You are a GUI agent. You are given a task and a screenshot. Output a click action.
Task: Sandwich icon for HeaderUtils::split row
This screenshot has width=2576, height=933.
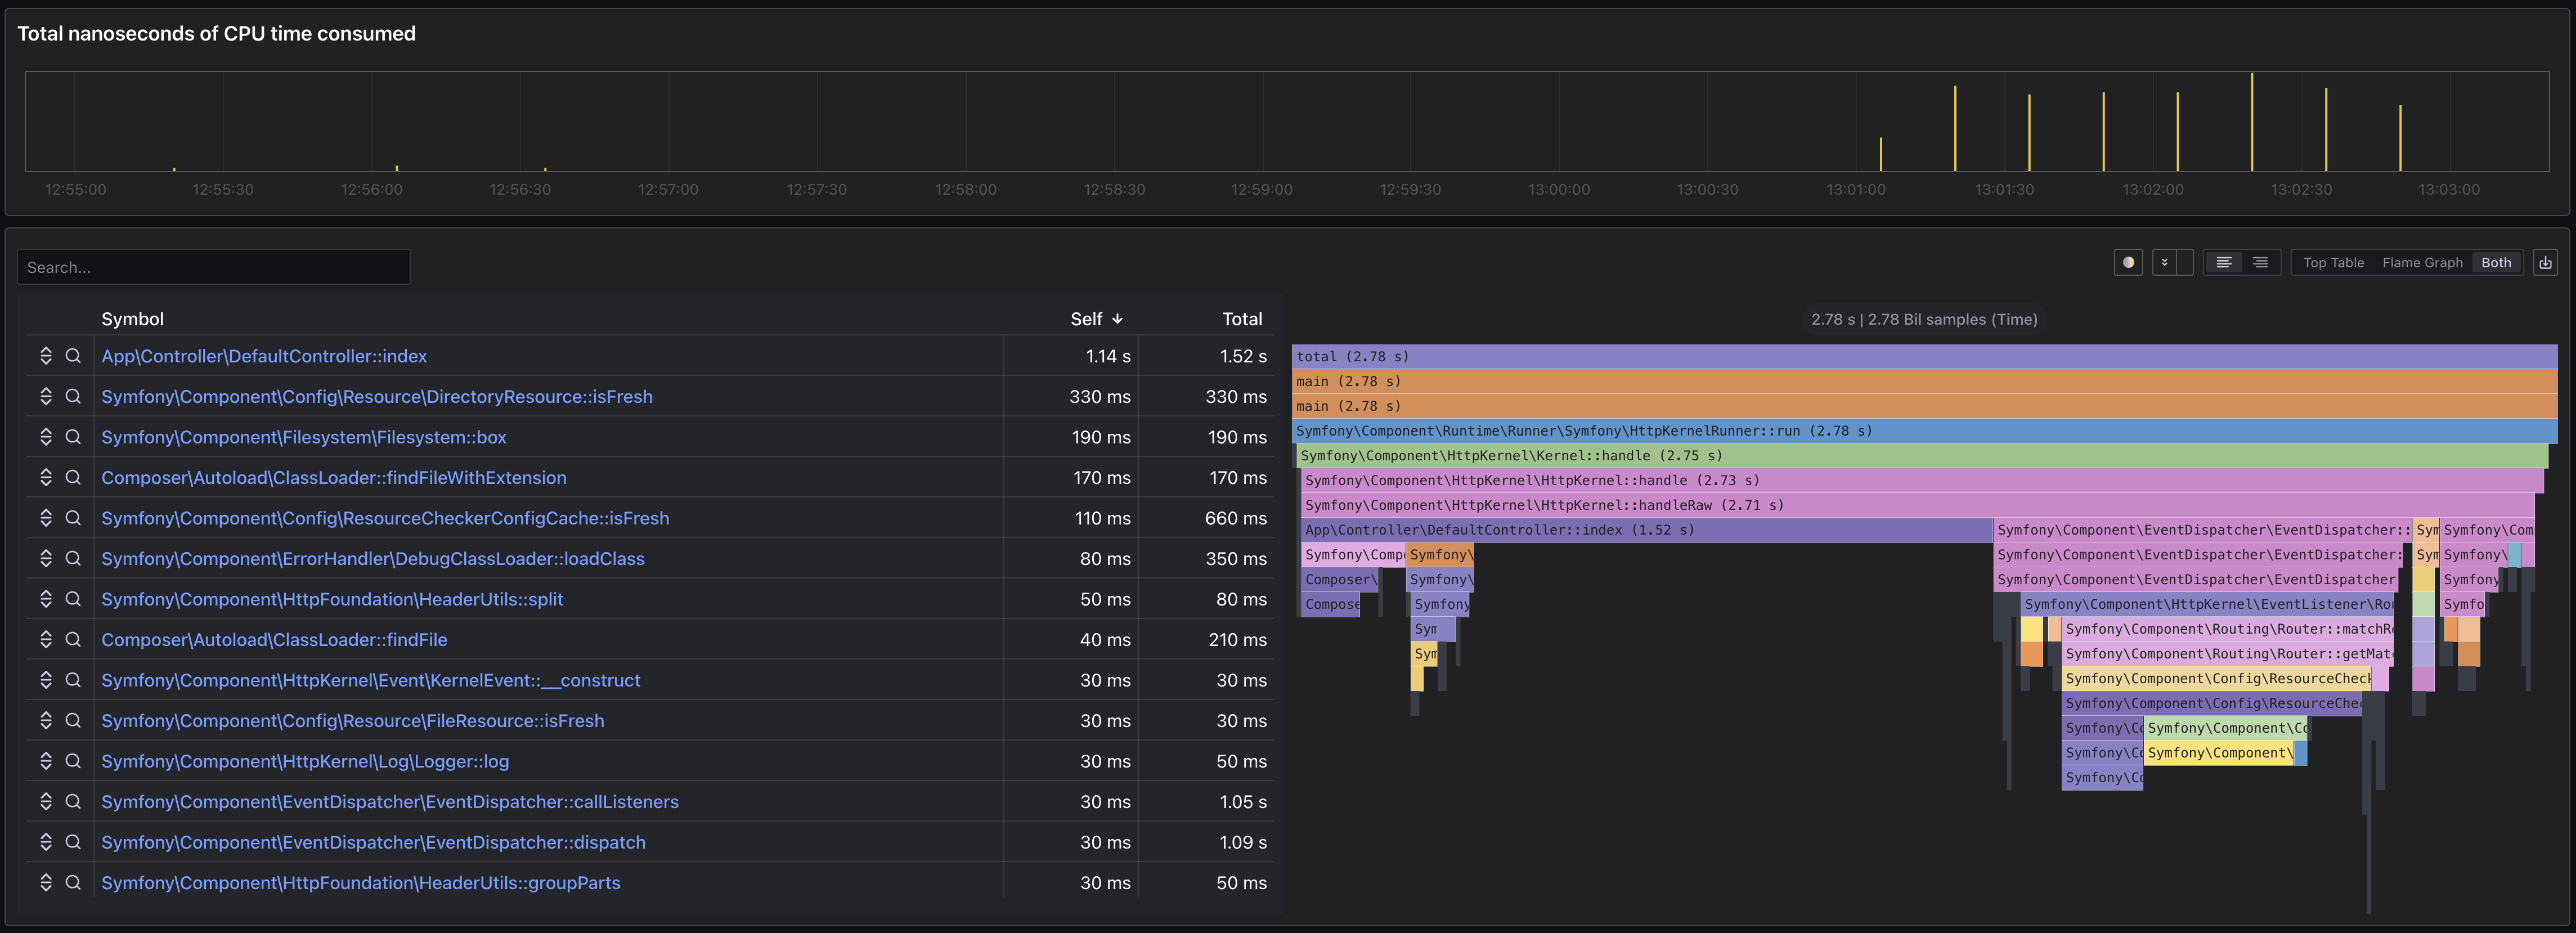click(45, 599)
